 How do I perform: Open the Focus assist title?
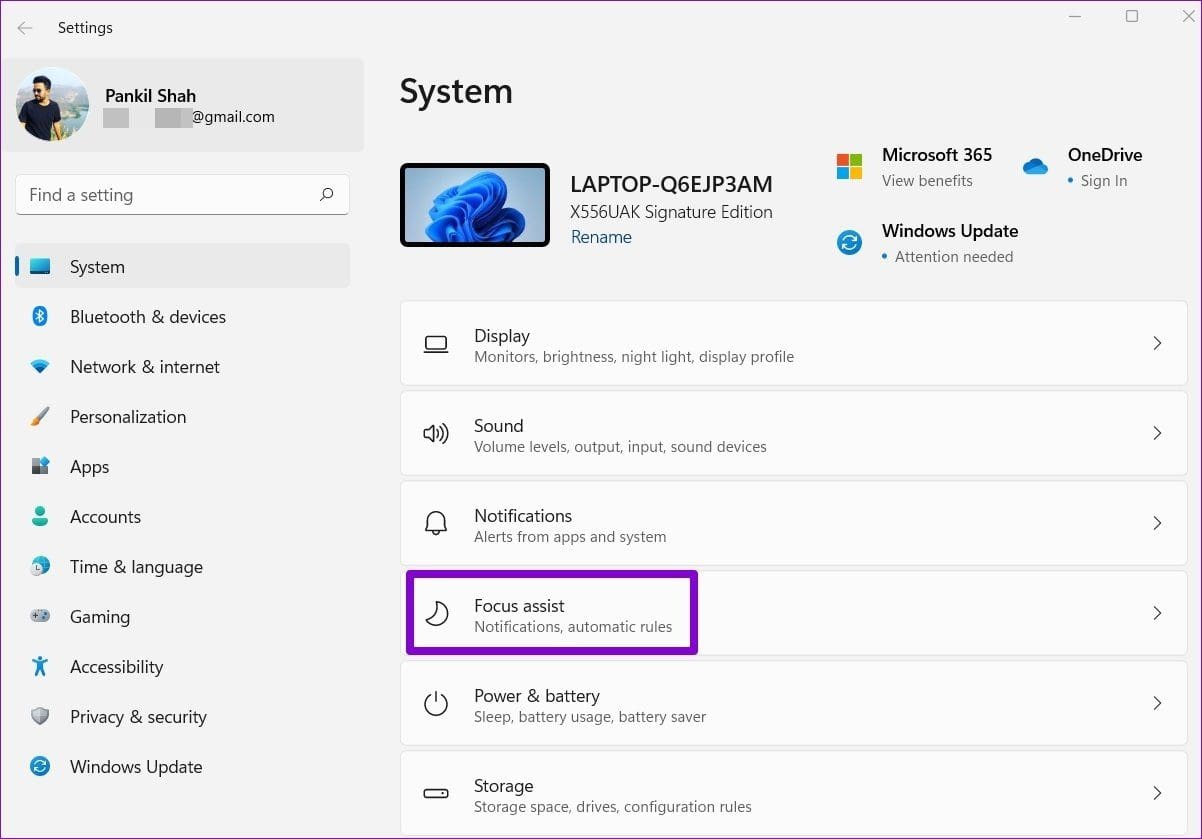519,606
